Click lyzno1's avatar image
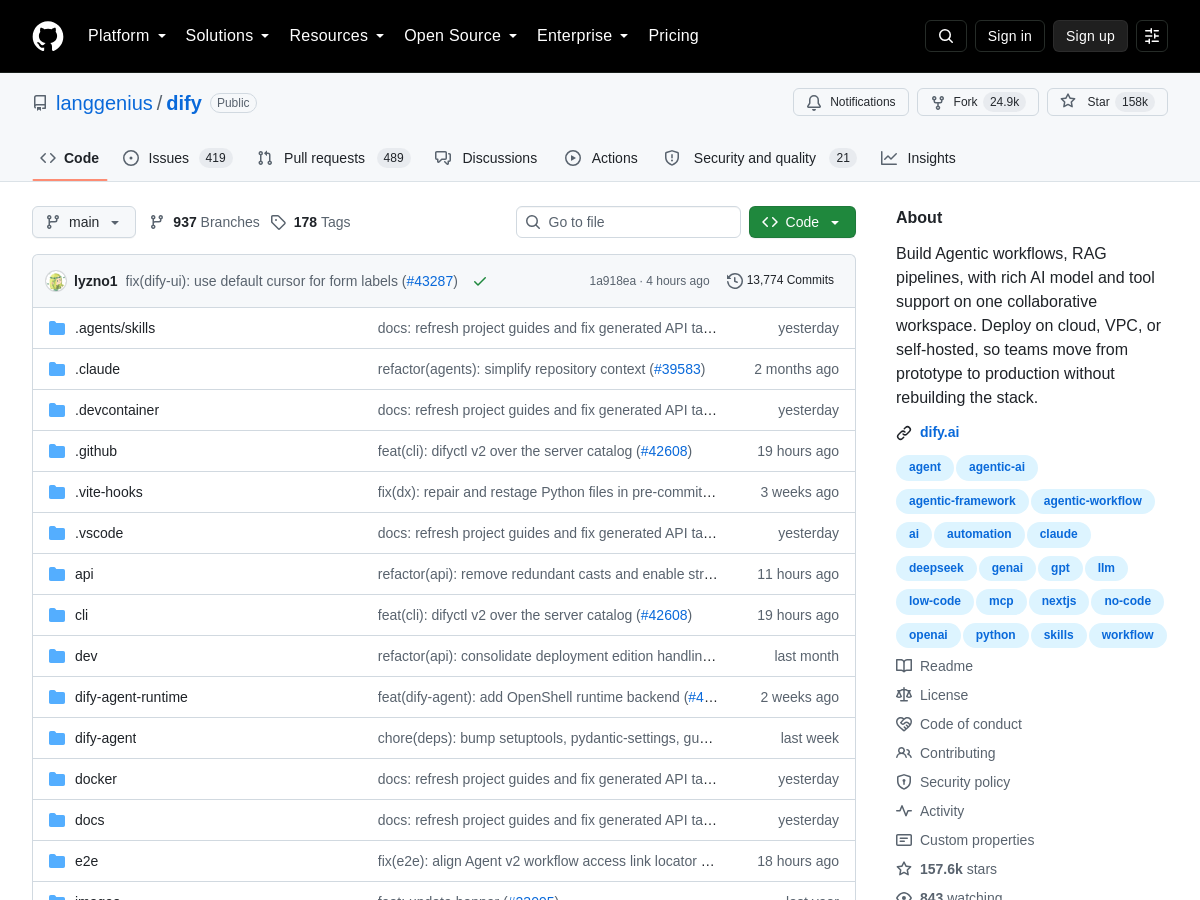Screen dimensions: 1200x900 pyautogui.click(x=56, y=281)
